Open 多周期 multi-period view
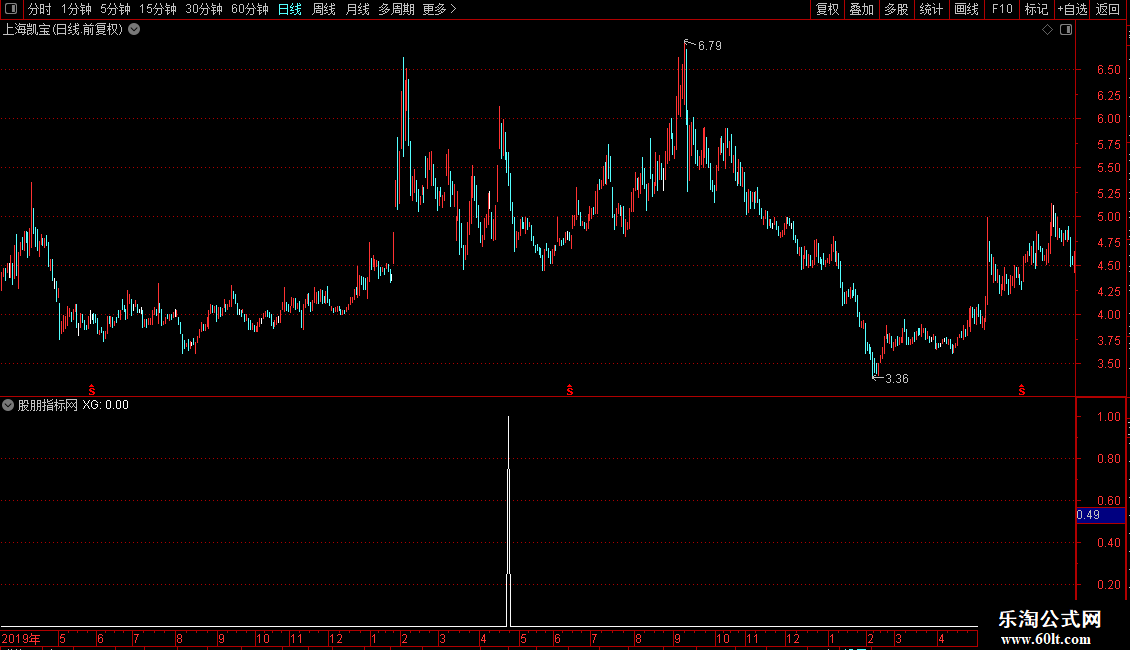The width and height of the screenshot is (1130, 650). [396, 9]
